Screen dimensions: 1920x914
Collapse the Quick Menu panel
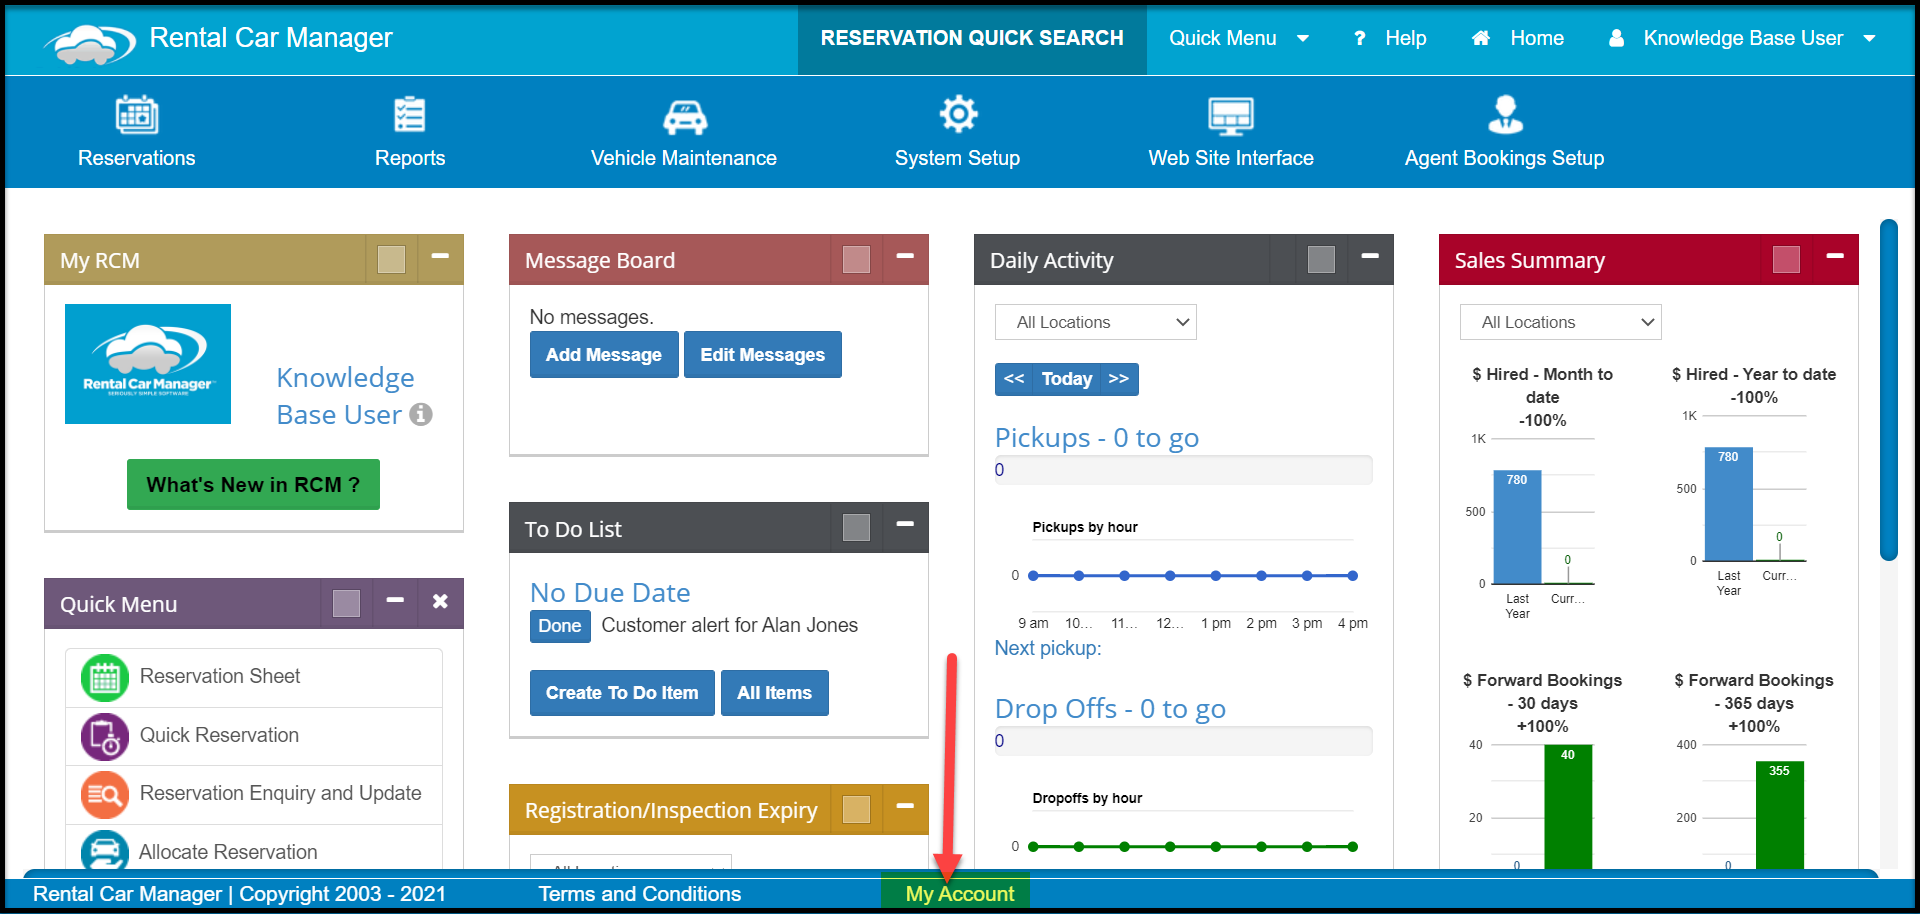(395, 600)
